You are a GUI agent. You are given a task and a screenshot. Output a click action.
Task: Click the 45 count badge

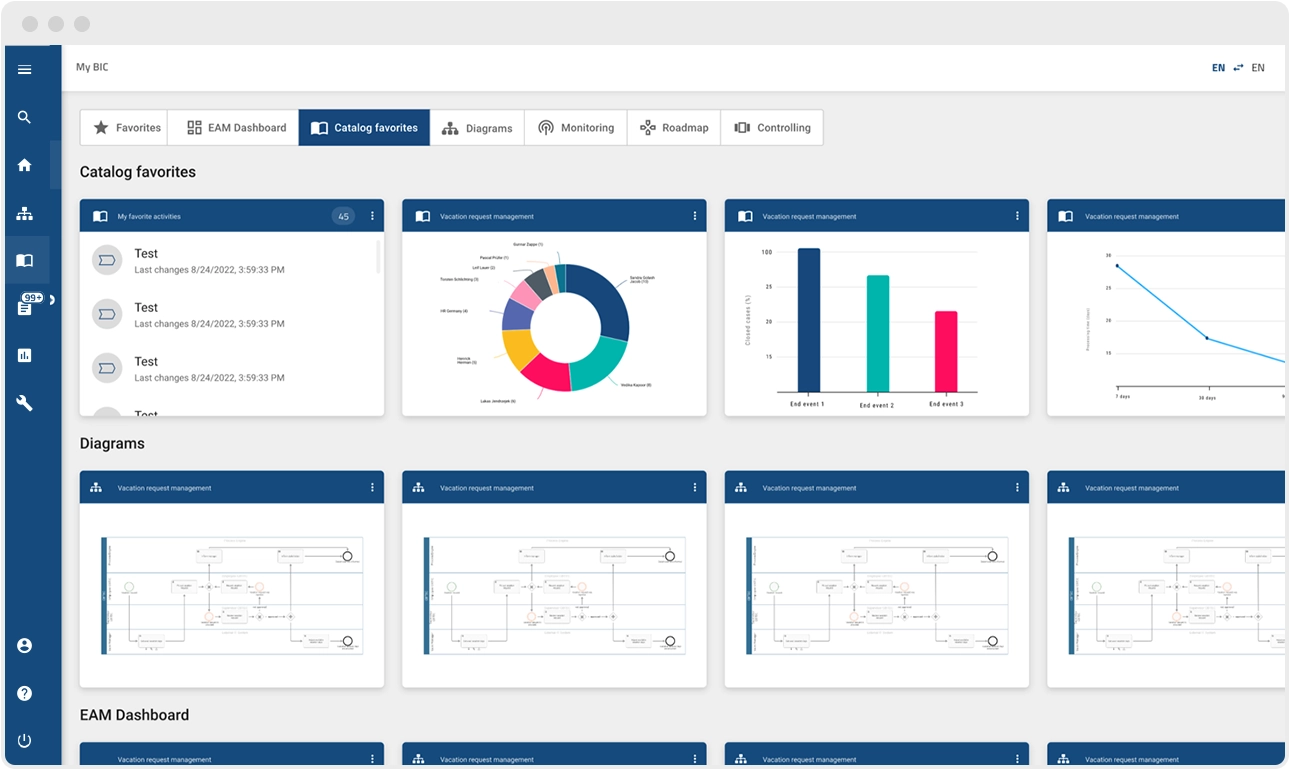point(344,216)
